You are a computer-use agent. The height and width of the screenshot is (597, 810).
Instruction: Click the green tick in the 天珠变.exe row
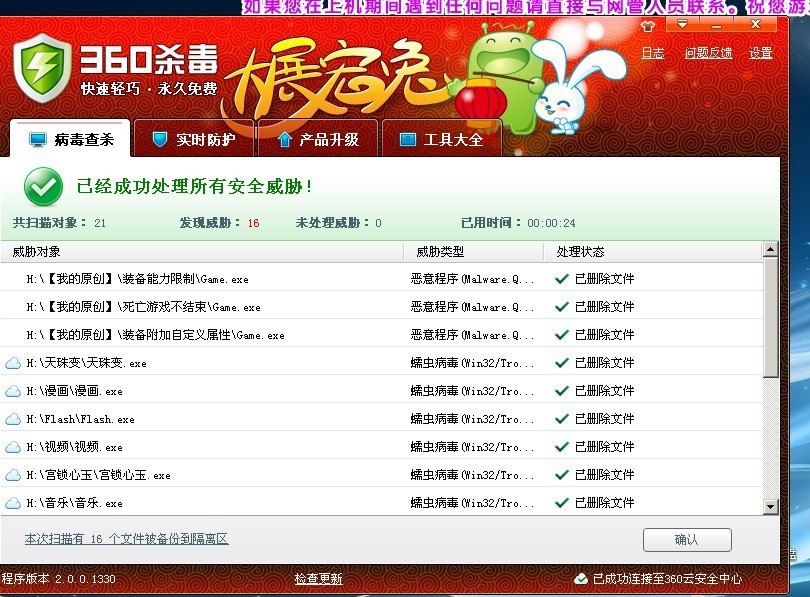point(562,363)
